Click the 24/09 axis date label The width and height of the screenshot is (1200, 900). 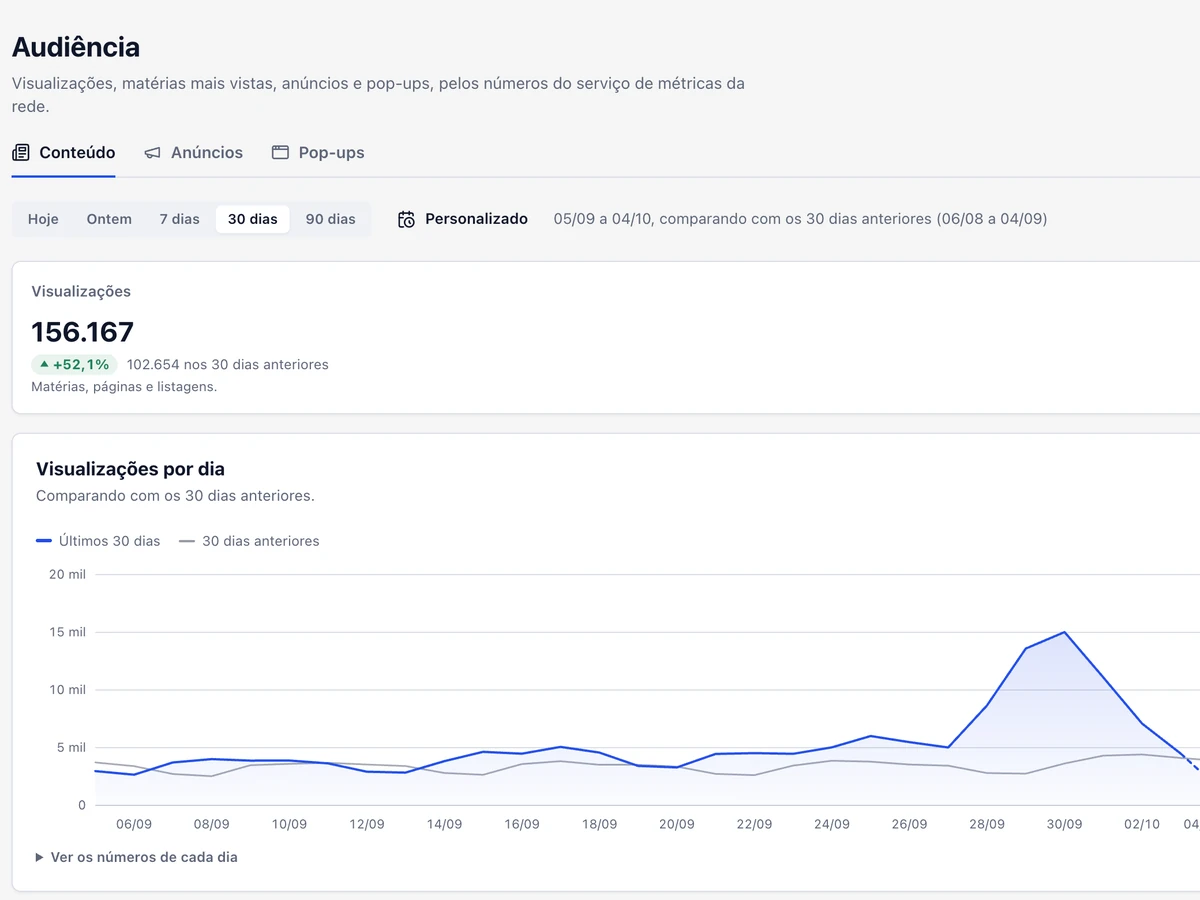point(832,825)
